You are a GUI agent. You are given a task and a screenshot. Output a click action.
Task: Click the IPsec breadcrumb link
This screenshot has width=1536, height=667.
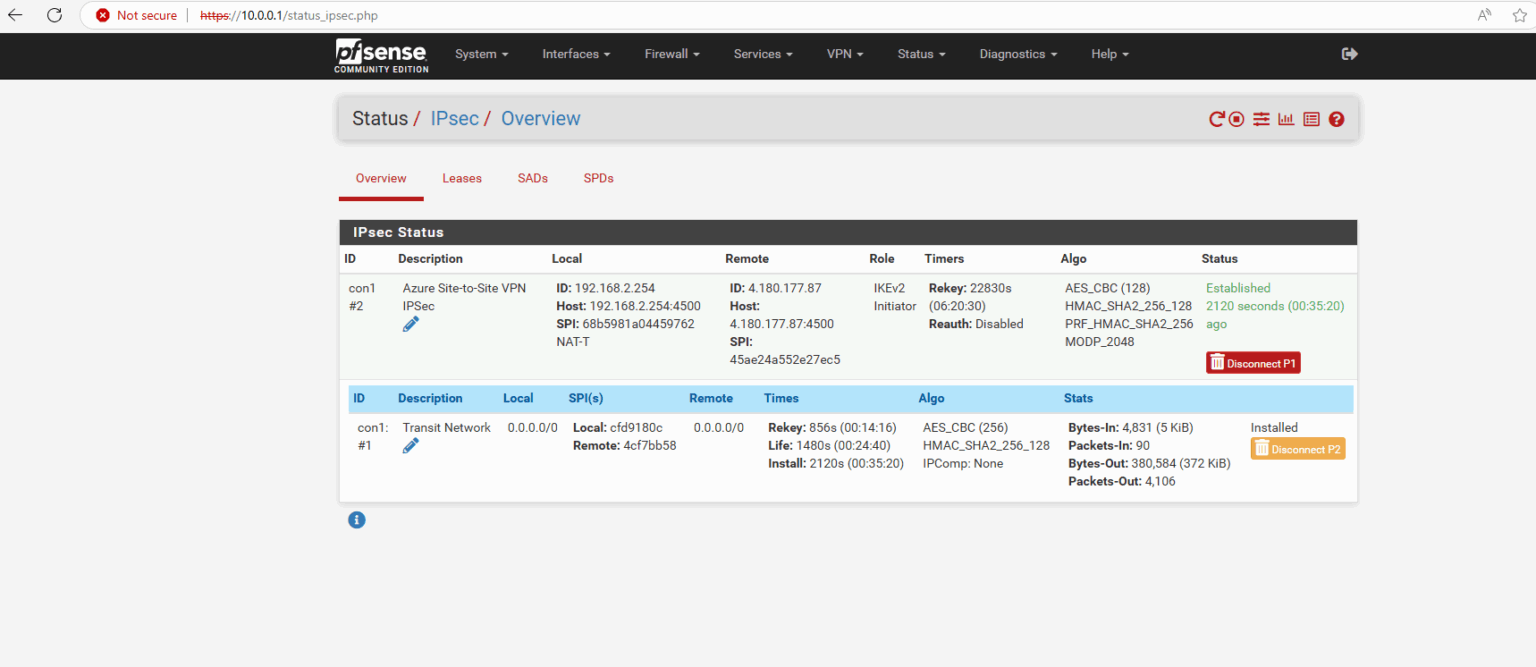pos(455,118)
